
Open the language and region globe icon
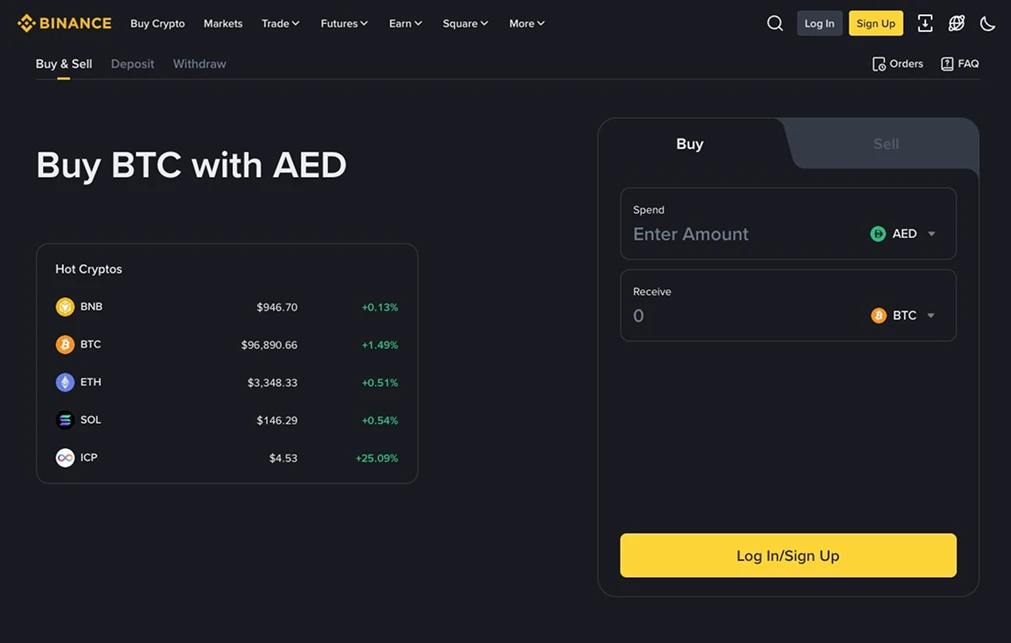click(956, 22)
